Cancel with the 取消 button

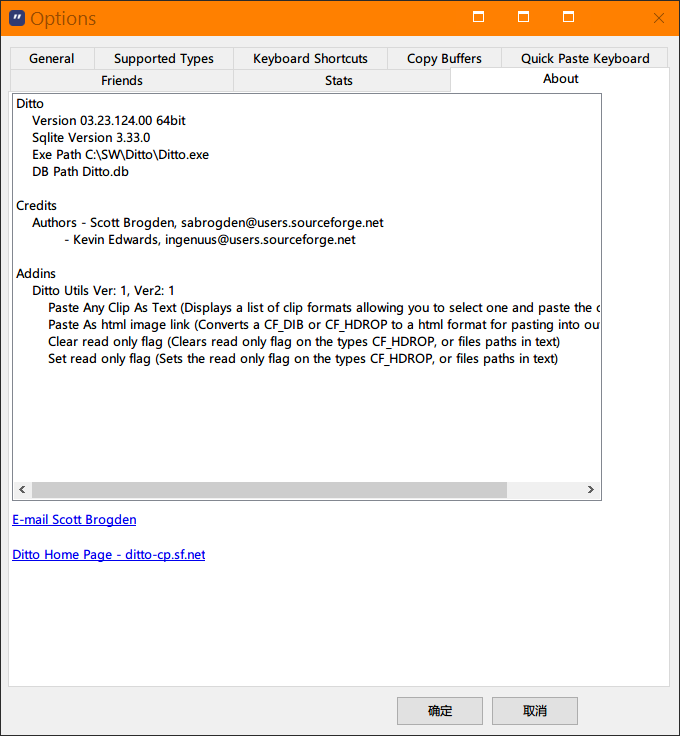pyautogui.click(x=535, y=711)
